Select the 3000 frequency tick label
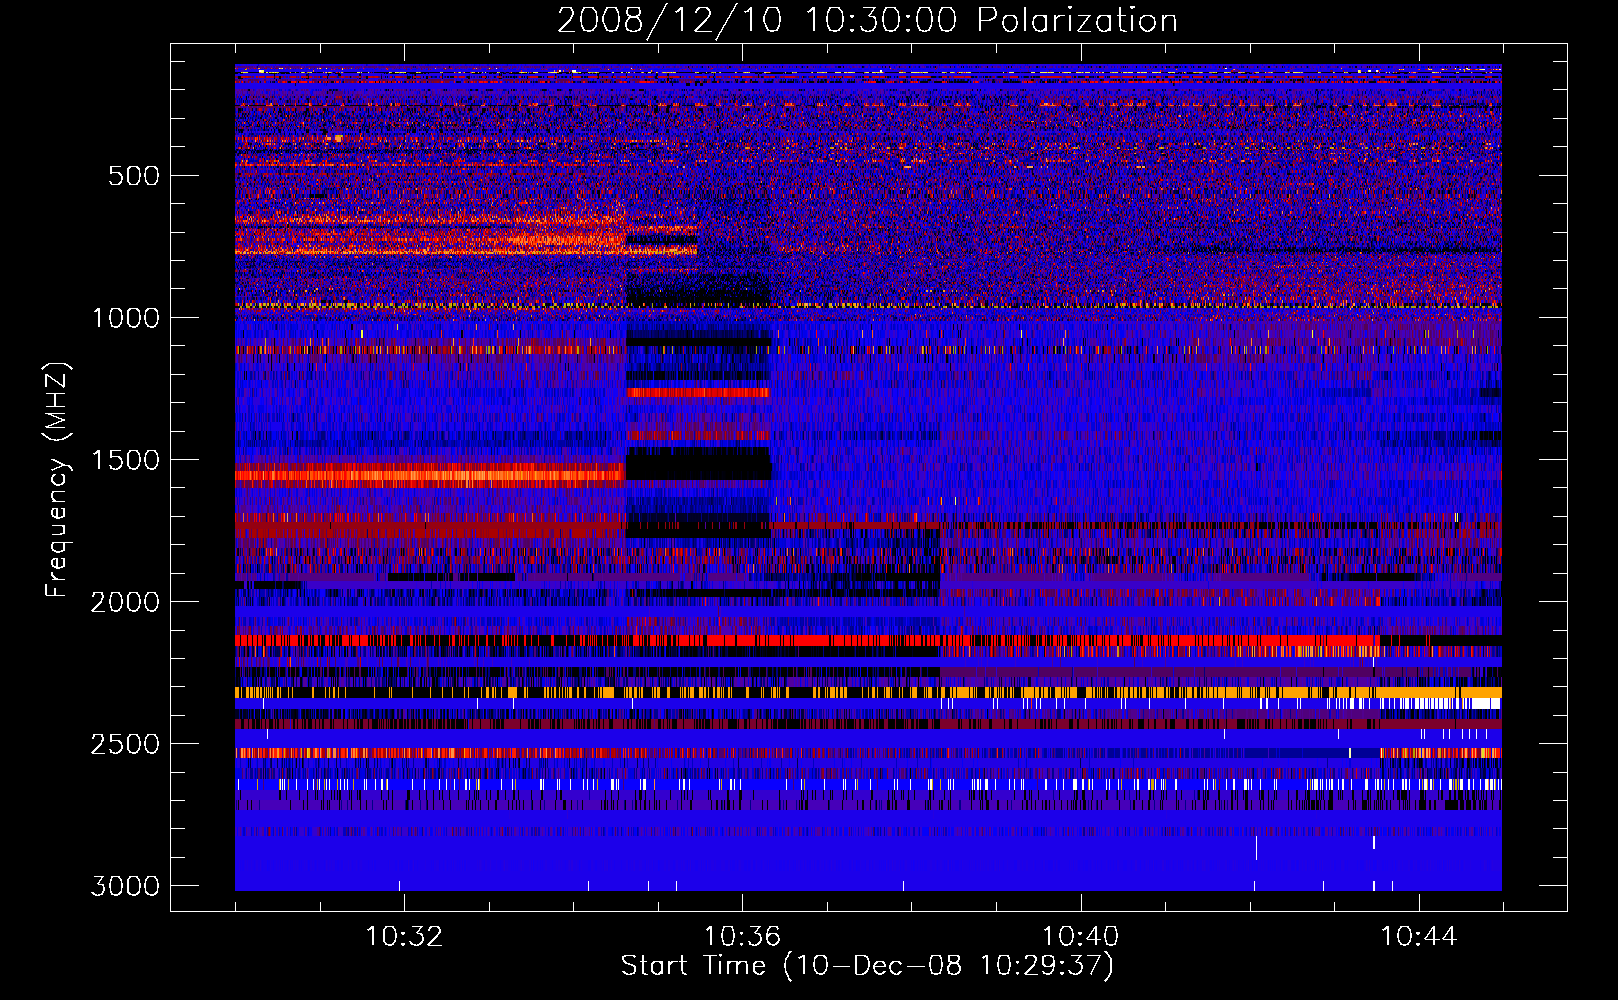 [x=125, y=886]
